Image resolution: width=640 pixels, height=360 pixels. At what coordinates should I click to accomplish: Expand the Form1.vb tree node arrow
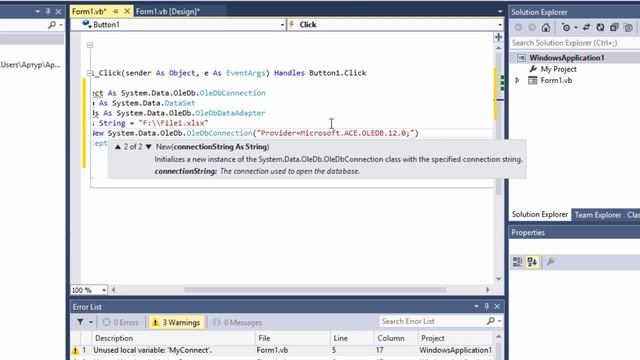[517, 80]
